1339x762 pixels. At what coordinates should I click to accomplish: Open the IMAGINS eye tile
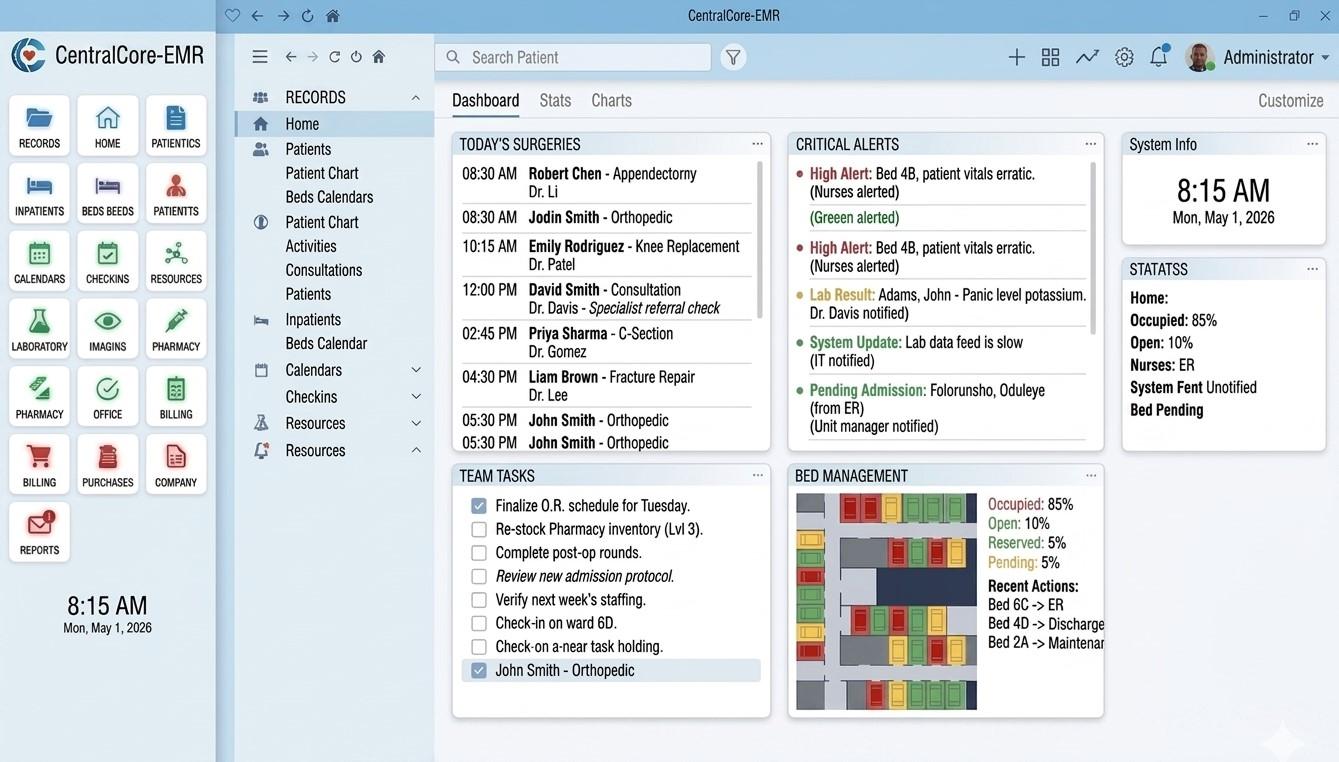(x=108, y=329)
